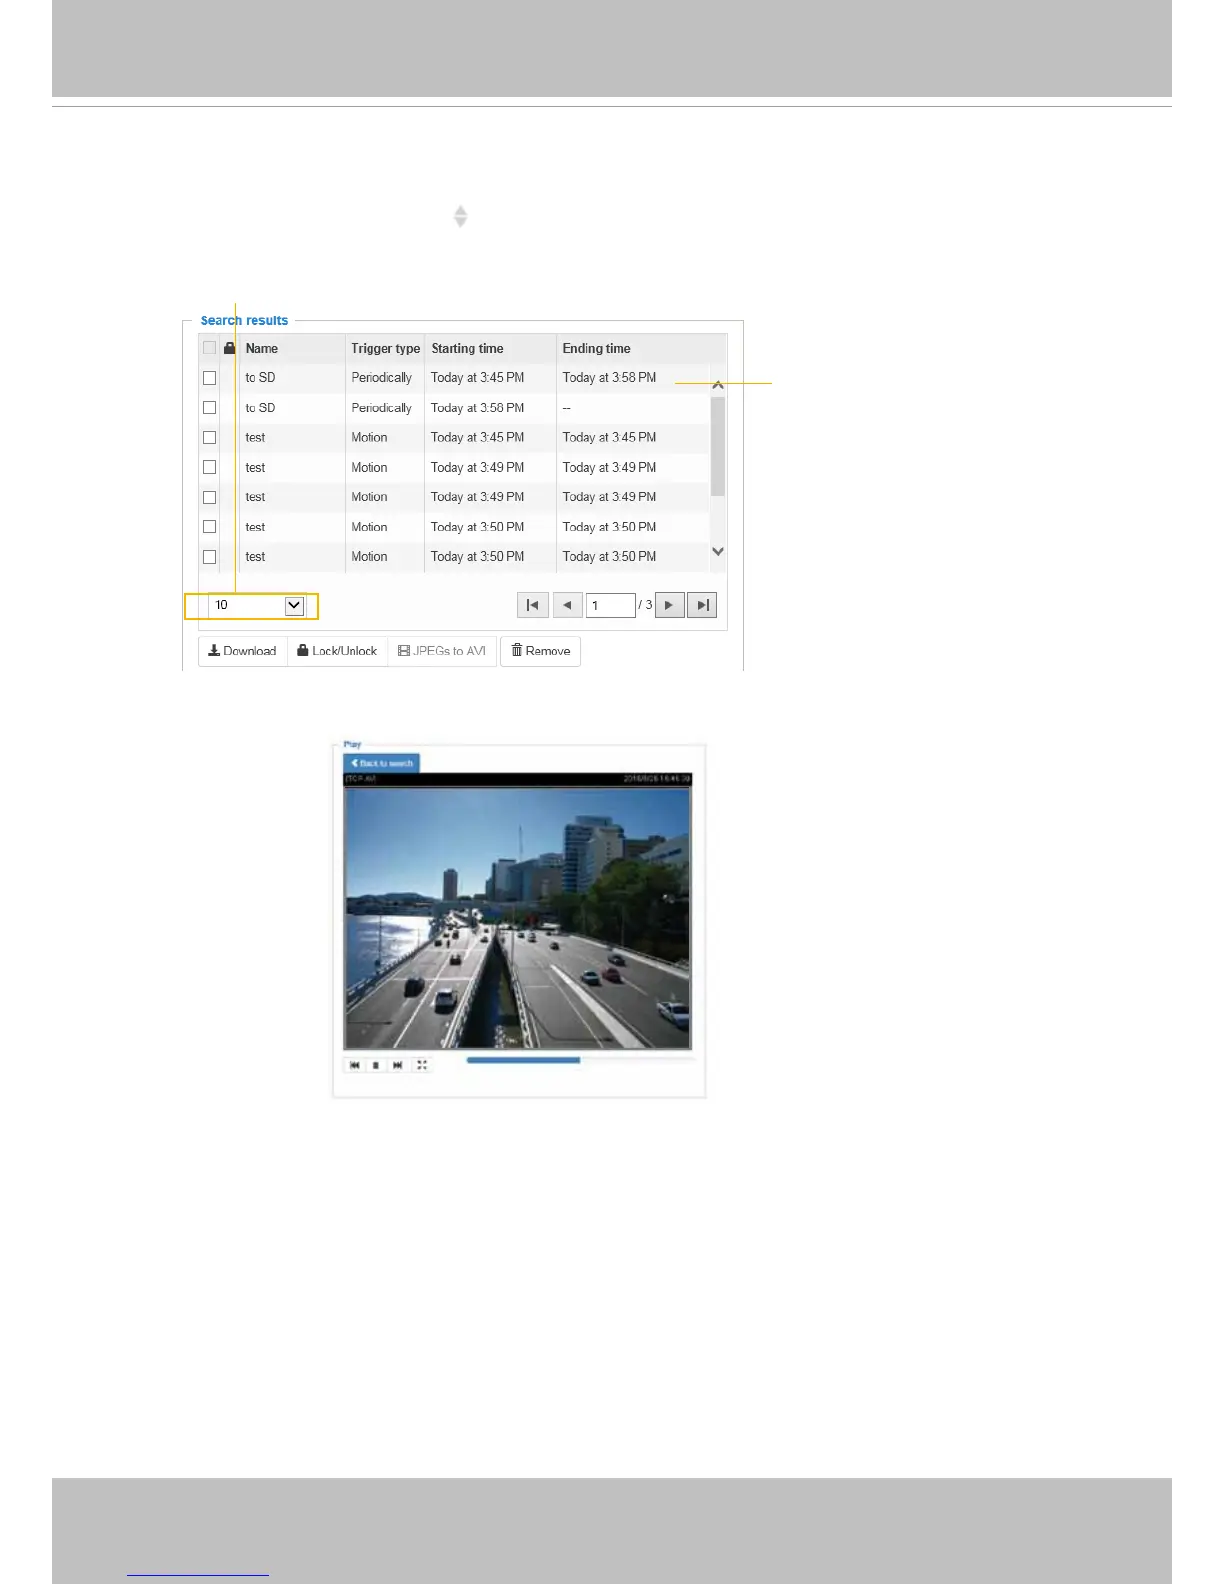
Task: Check the 'to SD' 3:45 PM row
Action: click(x=209, y=378)
